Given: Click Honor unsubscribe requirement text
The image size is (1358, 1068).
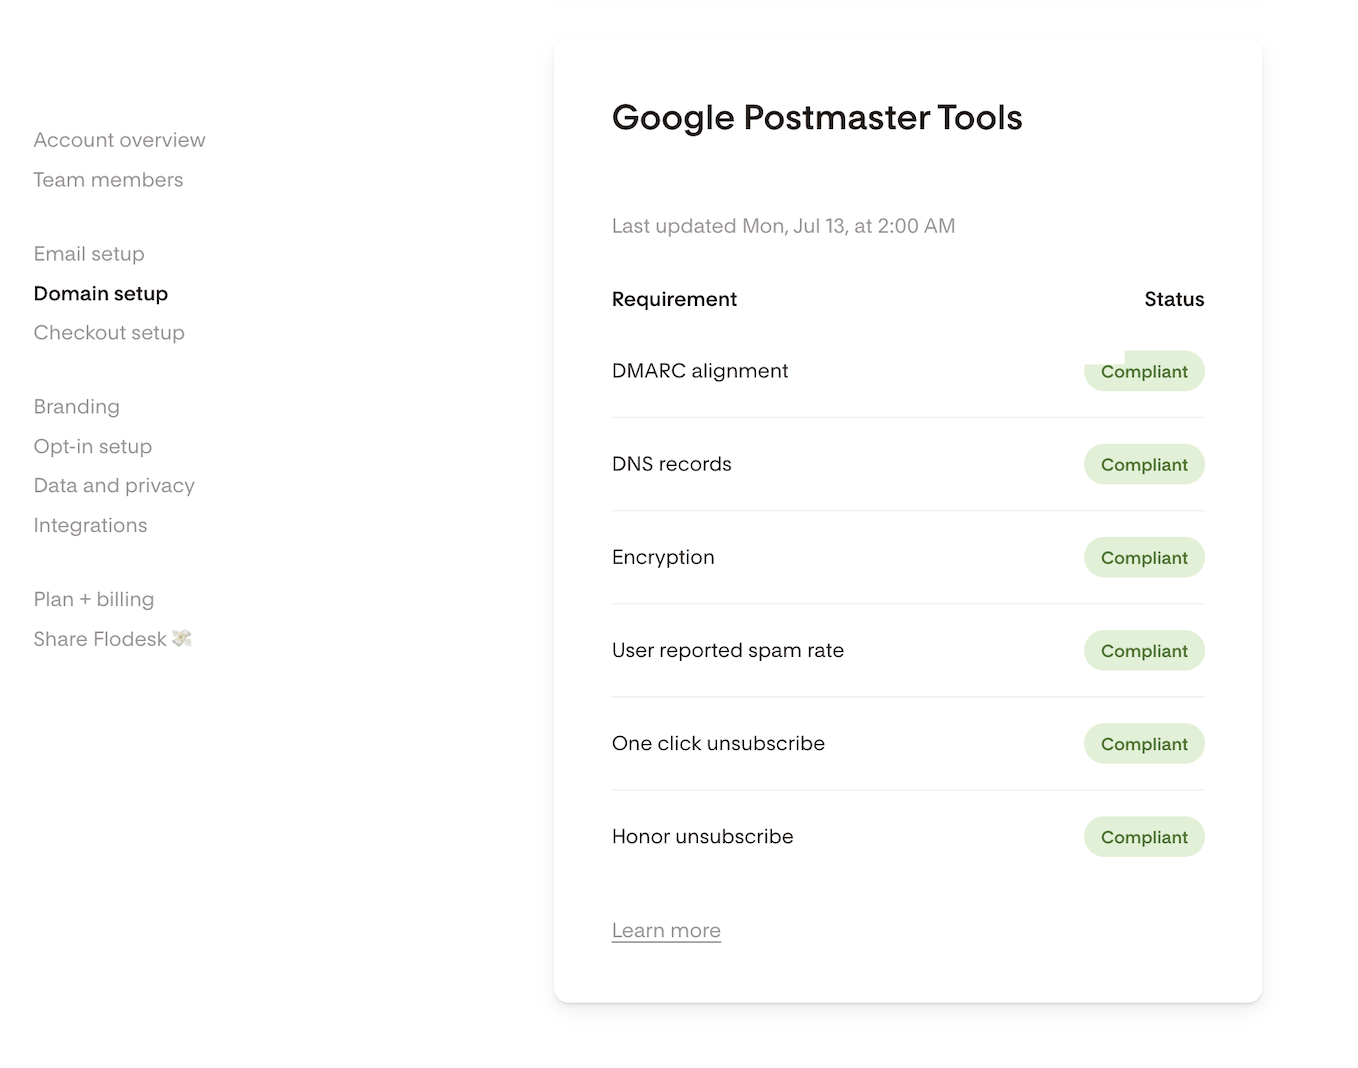Looking at the screenshot, I should point(702,837).
